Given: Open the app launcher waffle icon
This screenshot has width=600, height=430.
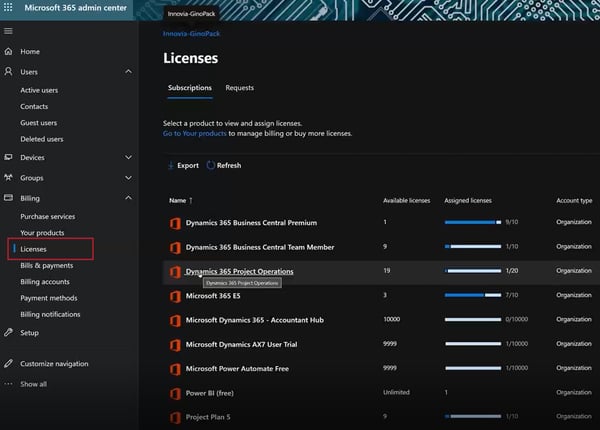Looking at the screenshot, I should pos(8,7).
